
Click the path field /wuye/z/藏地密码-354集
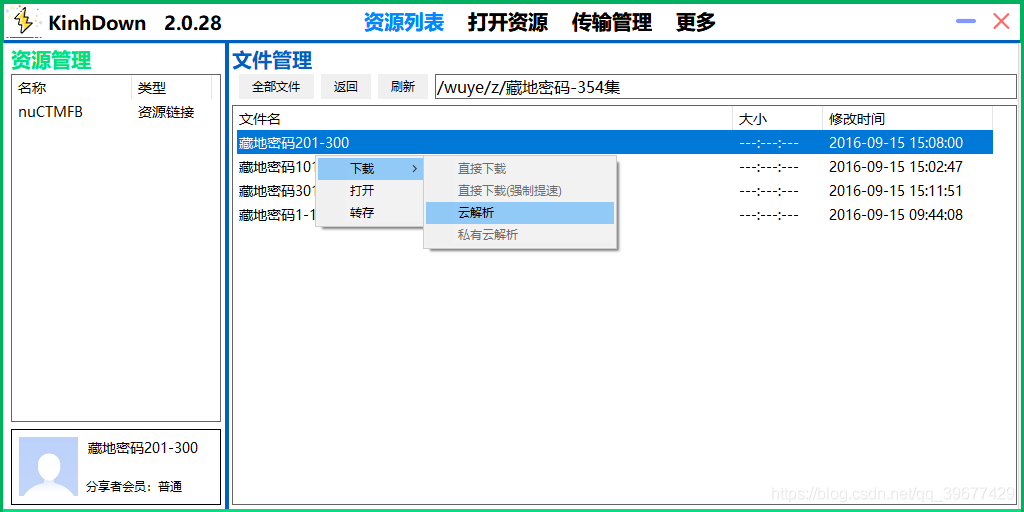pyautogui.click(x=726, y=87)
